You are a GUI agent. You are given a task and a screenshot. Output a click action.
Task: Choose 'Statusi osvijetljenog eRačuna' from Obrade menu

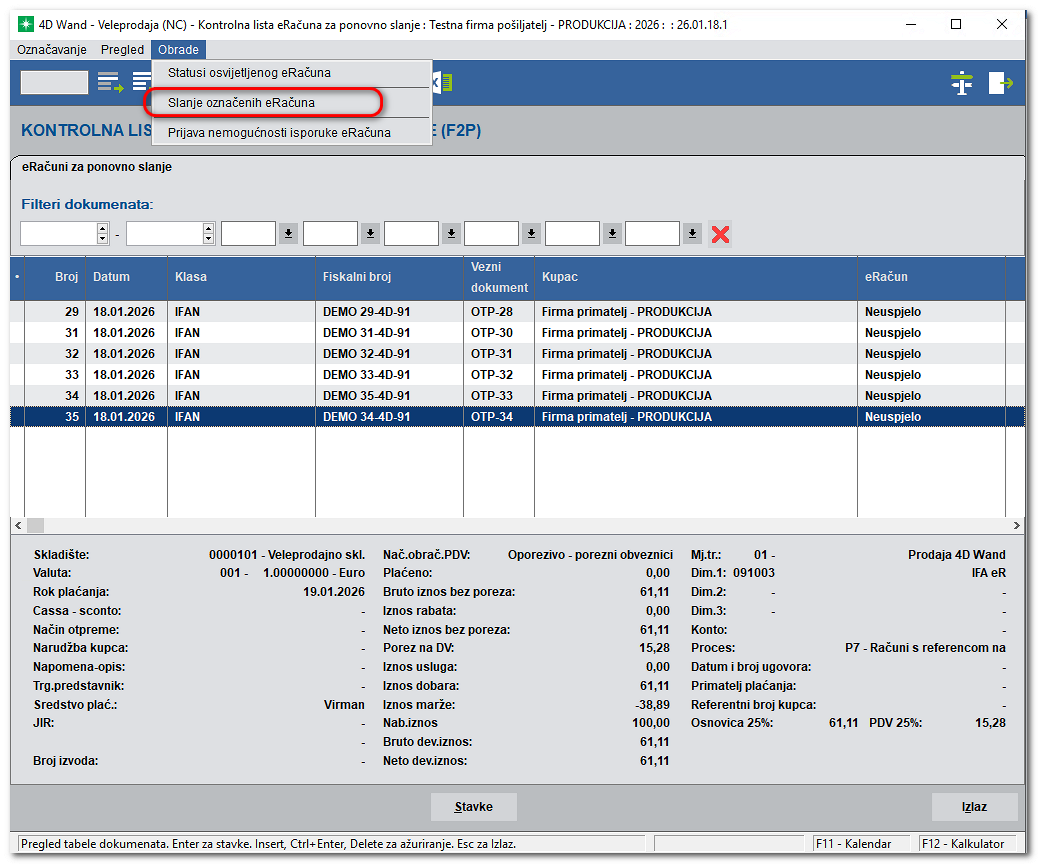coord(249,73)
